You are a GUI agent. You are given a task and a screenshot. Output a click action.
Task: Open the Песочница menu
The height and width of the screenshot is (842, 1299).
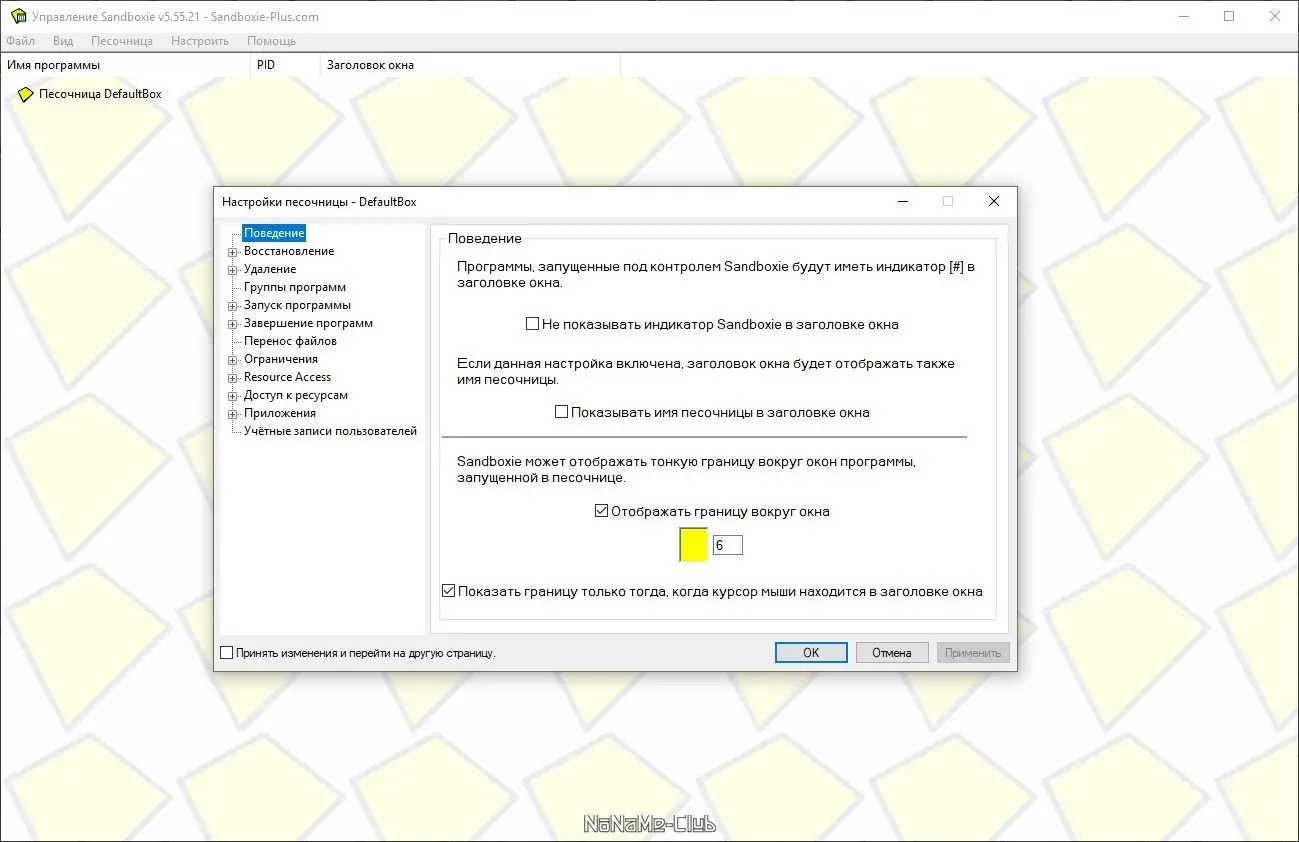click(122, 41)
